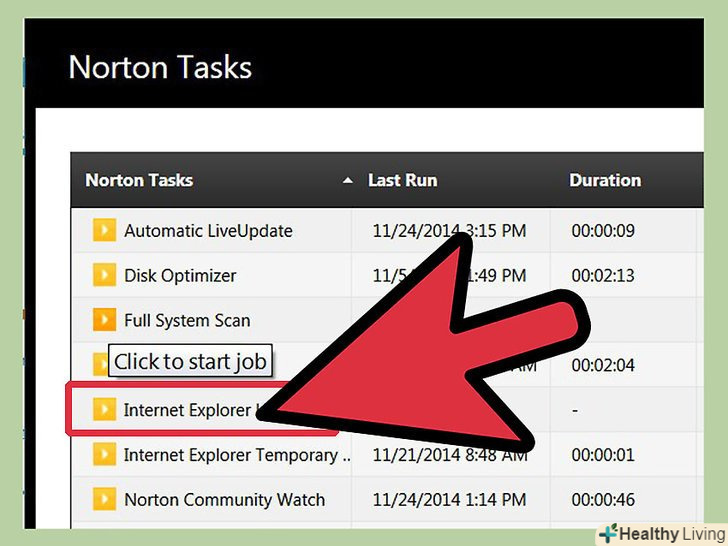
Task: Select the Disk Optimizer task name
Action: [x=180, y=276]
